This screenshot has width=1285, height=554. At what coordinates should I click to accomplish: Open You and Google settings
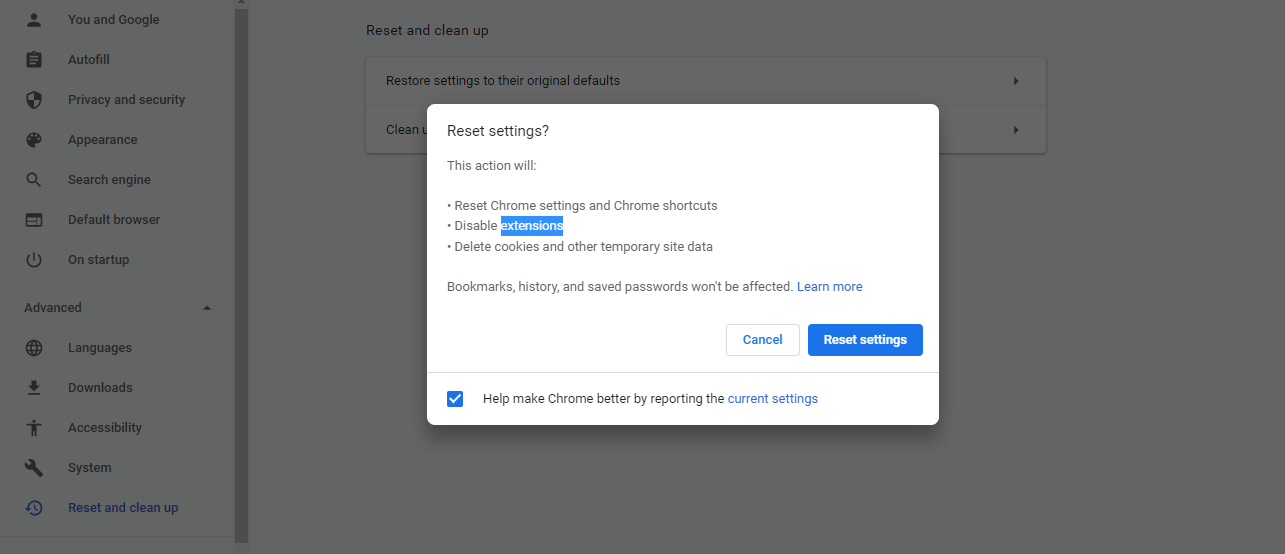coord(113,20)
